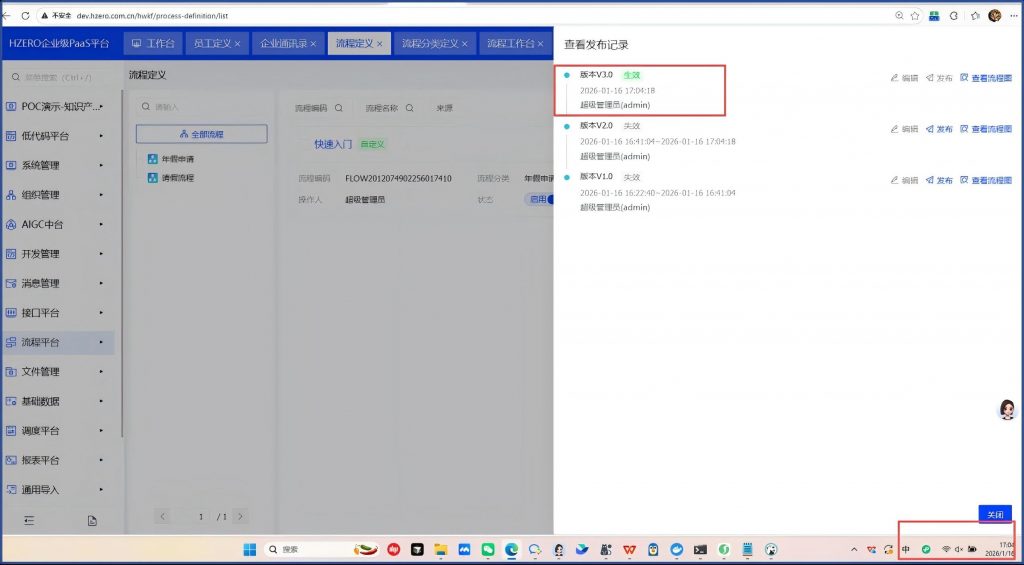Click 查看流程图 link for version V2.0
Image resolution: width=1024 pixels, height=565 pixels.
(x=985, y=129)
